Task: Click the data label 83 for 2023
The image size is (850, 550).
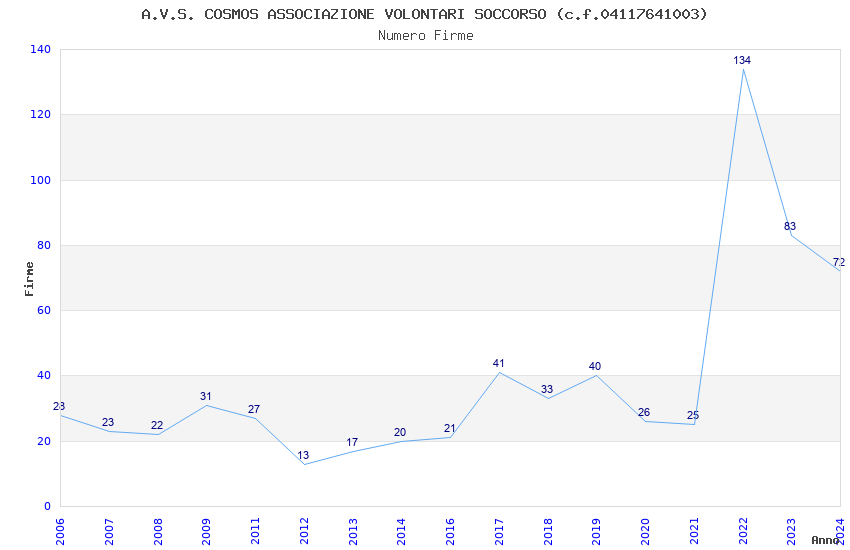Action: [790, 227]
